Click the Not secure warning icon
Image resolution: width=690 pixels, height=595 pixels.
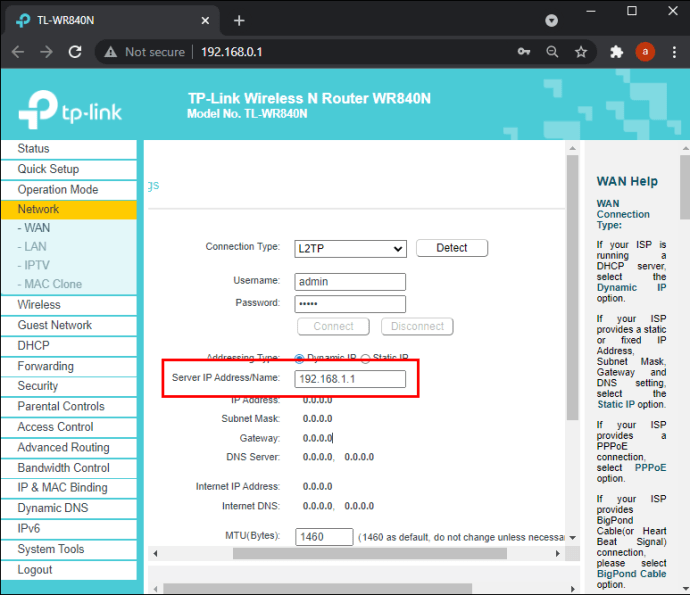pos(110,52)
